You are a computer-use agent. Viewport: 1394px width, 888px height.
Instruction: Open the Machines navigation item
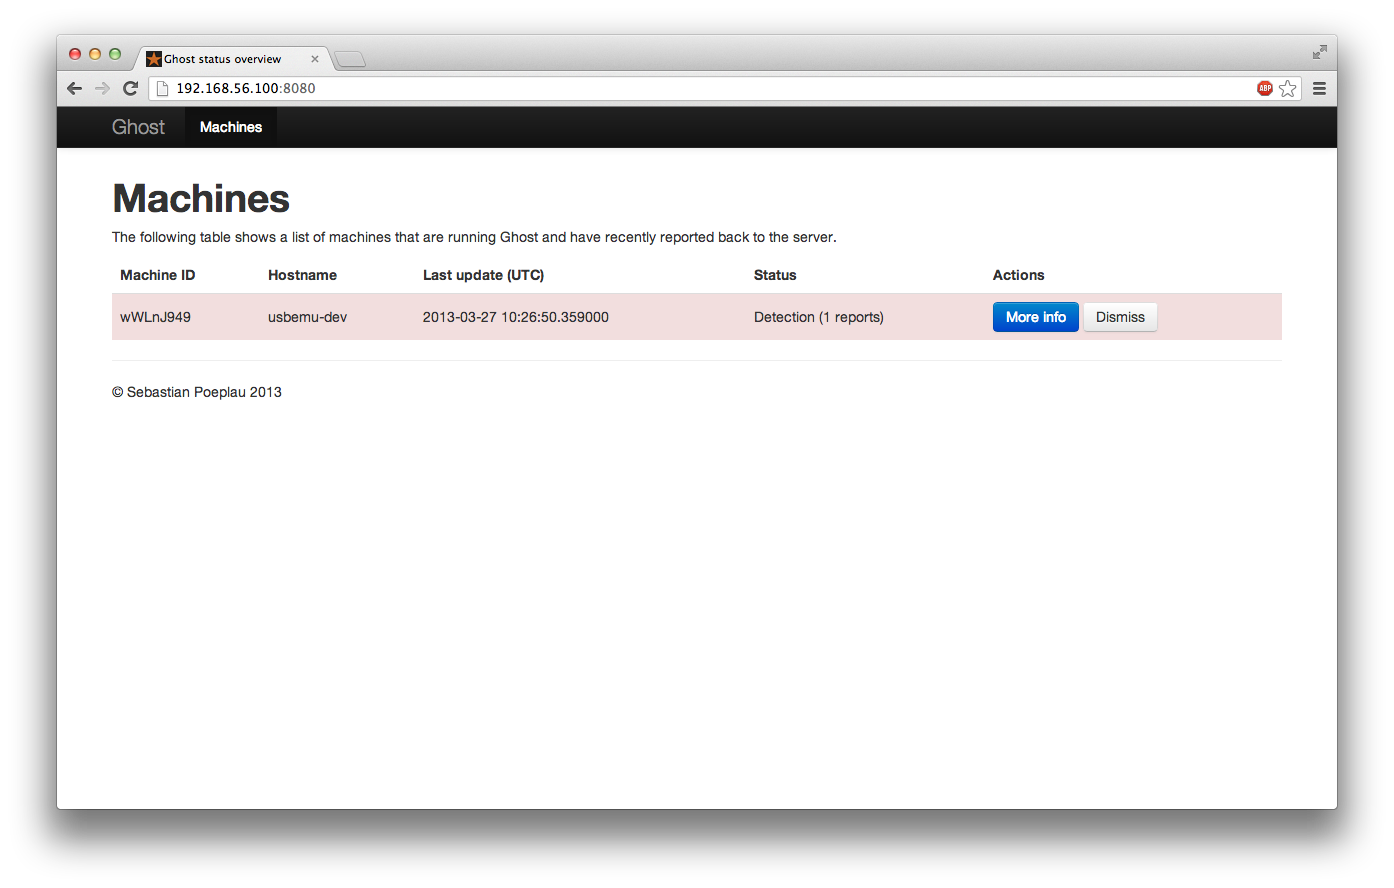tap(231, 127)
